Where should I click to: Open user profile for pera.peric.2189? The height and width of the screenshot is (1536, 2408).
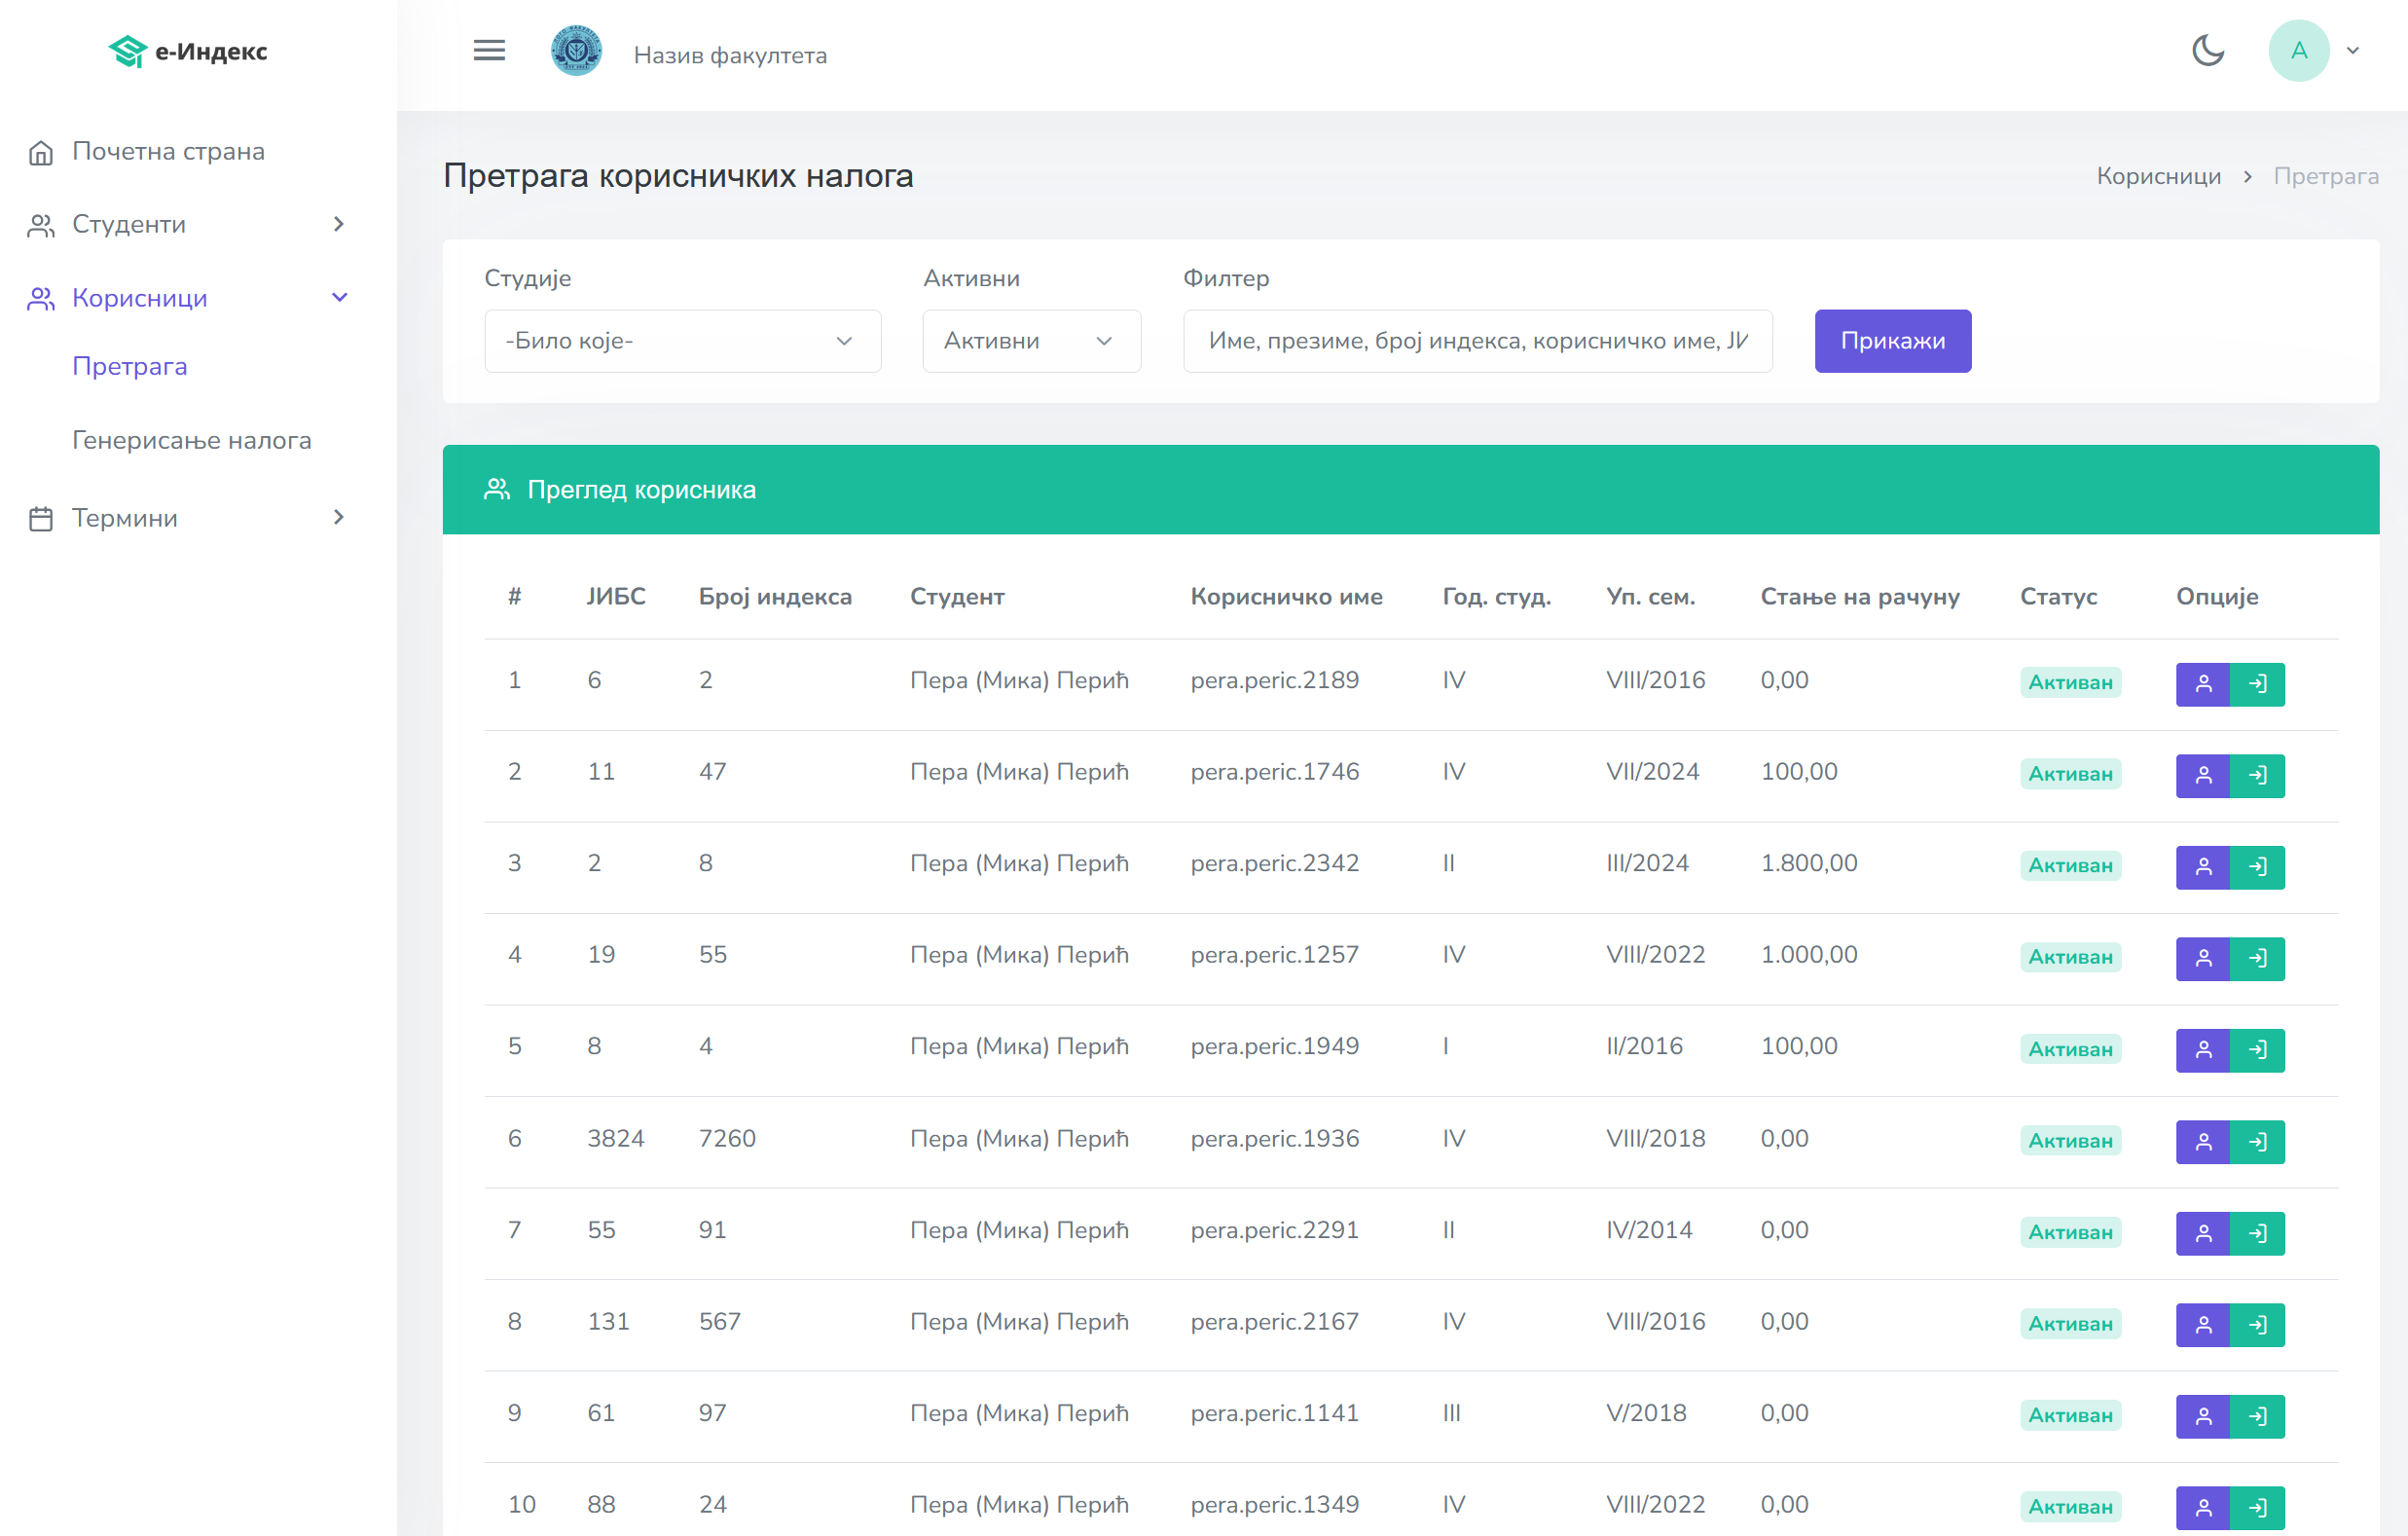tap(2202, 684)
